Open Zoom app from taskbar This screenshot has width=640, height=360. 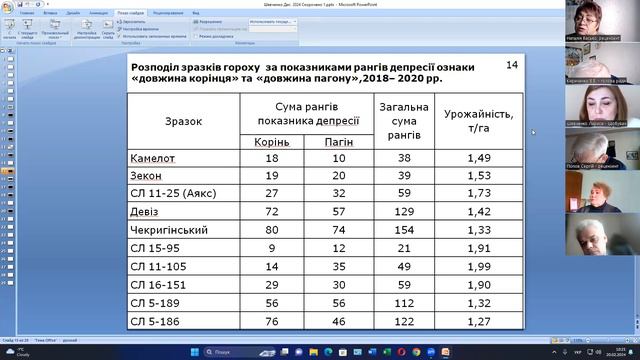click(431, 352)
